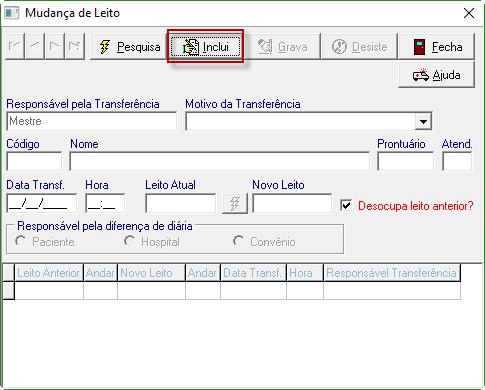Click the Inclui button to add
The width and height of the screenshot is (485, 390).
pyautogui.click(x=206, y=47)
